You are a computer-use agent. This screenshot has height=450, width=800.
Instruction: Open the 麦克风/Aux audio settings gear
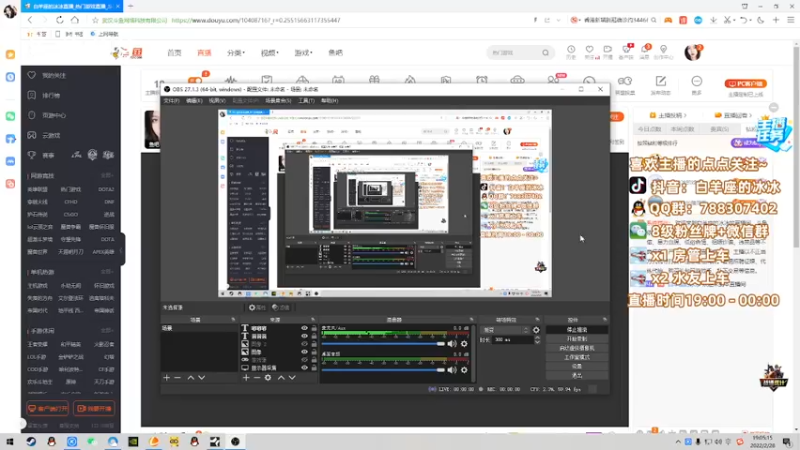coord(464,344)
